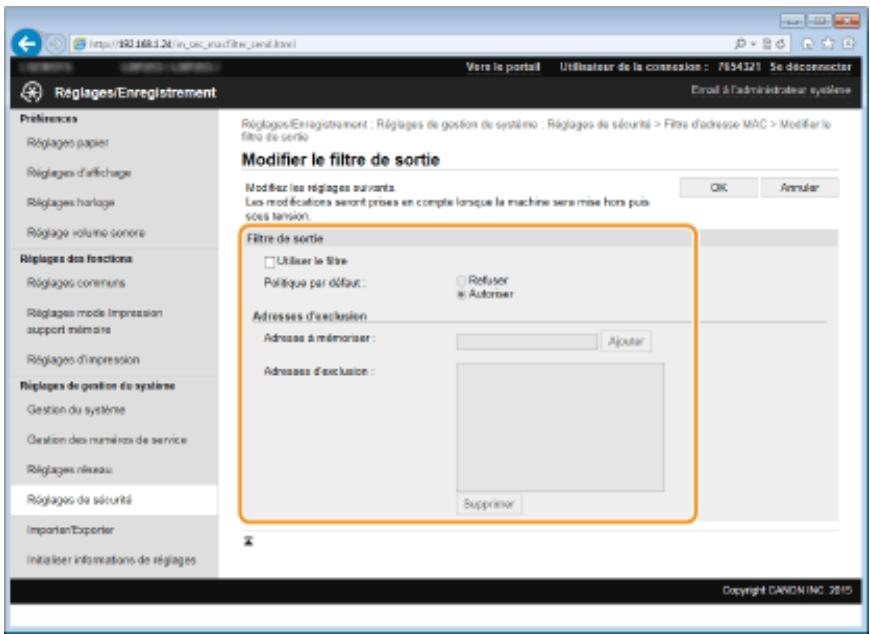Click the search magnifier icon in address bar

pos(740,44)
